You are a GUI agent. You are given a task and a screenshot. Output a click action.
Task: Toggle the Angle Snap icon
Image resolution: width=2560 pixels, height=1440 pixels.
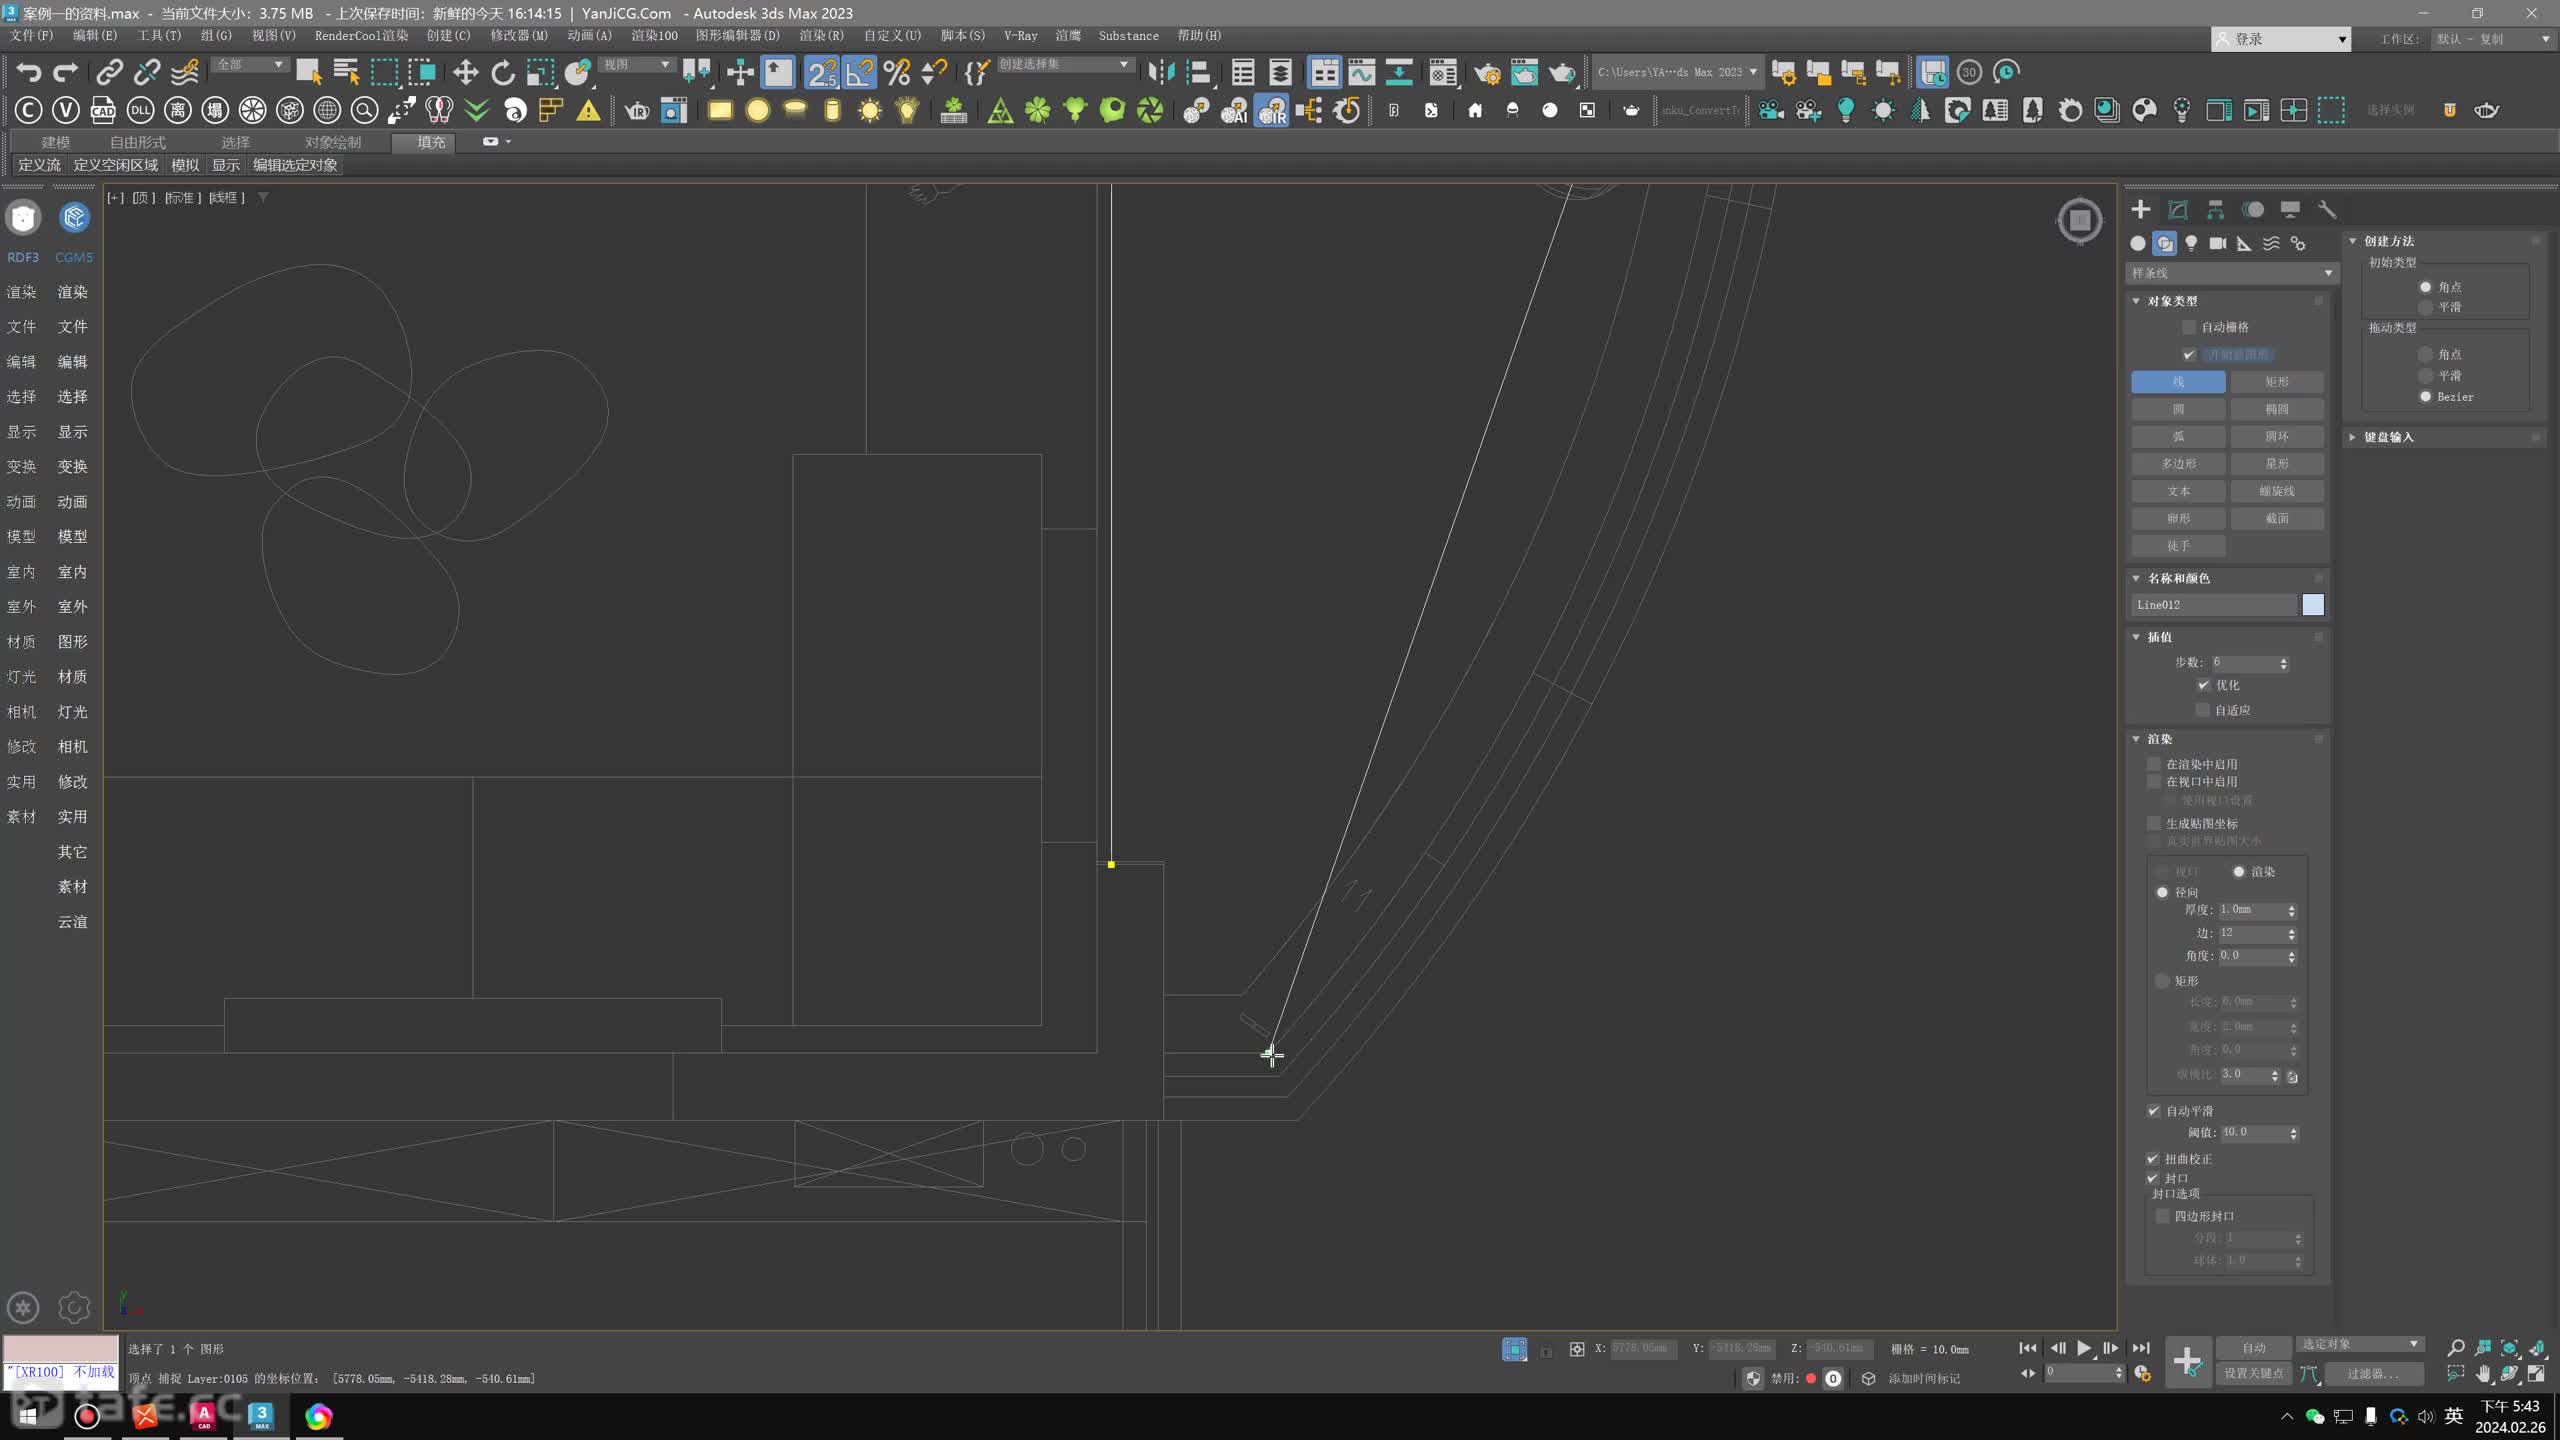pyautogui.click(x=860, y=72)
